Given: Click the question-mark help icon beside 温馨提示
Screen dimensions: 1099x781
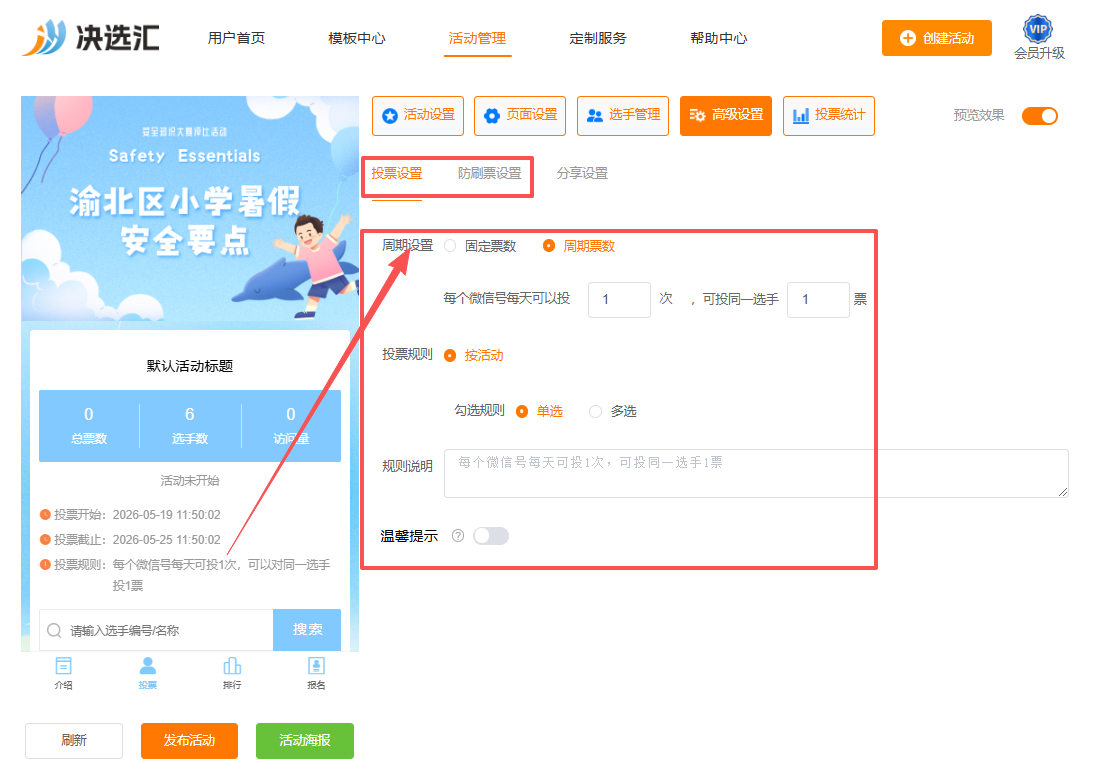Looking at the screenshot, I should coord(458,536).
